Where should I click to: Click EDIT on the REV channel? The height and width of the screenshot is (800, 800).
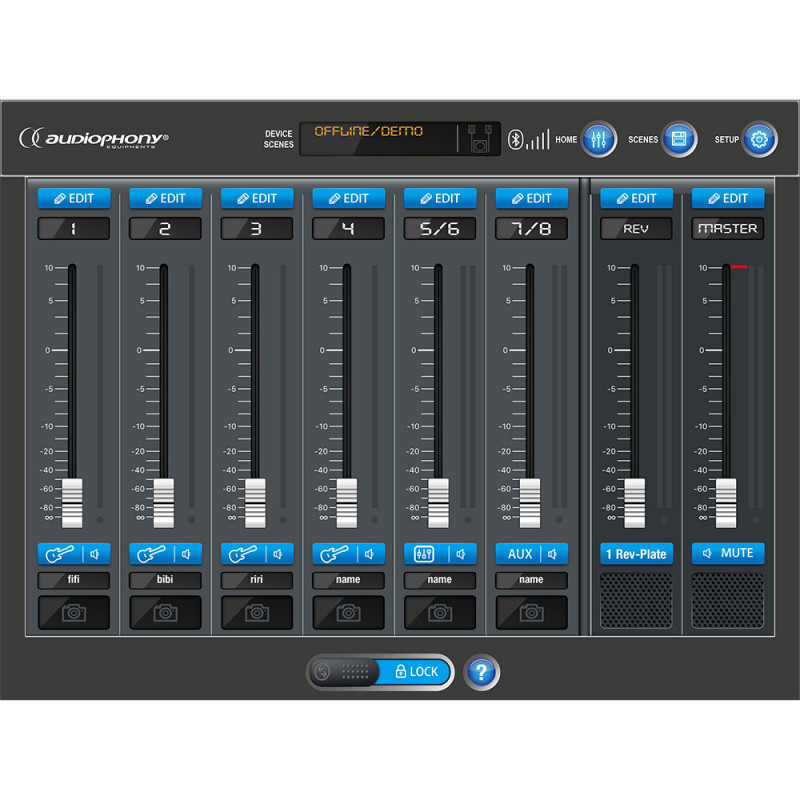(636, 198)
